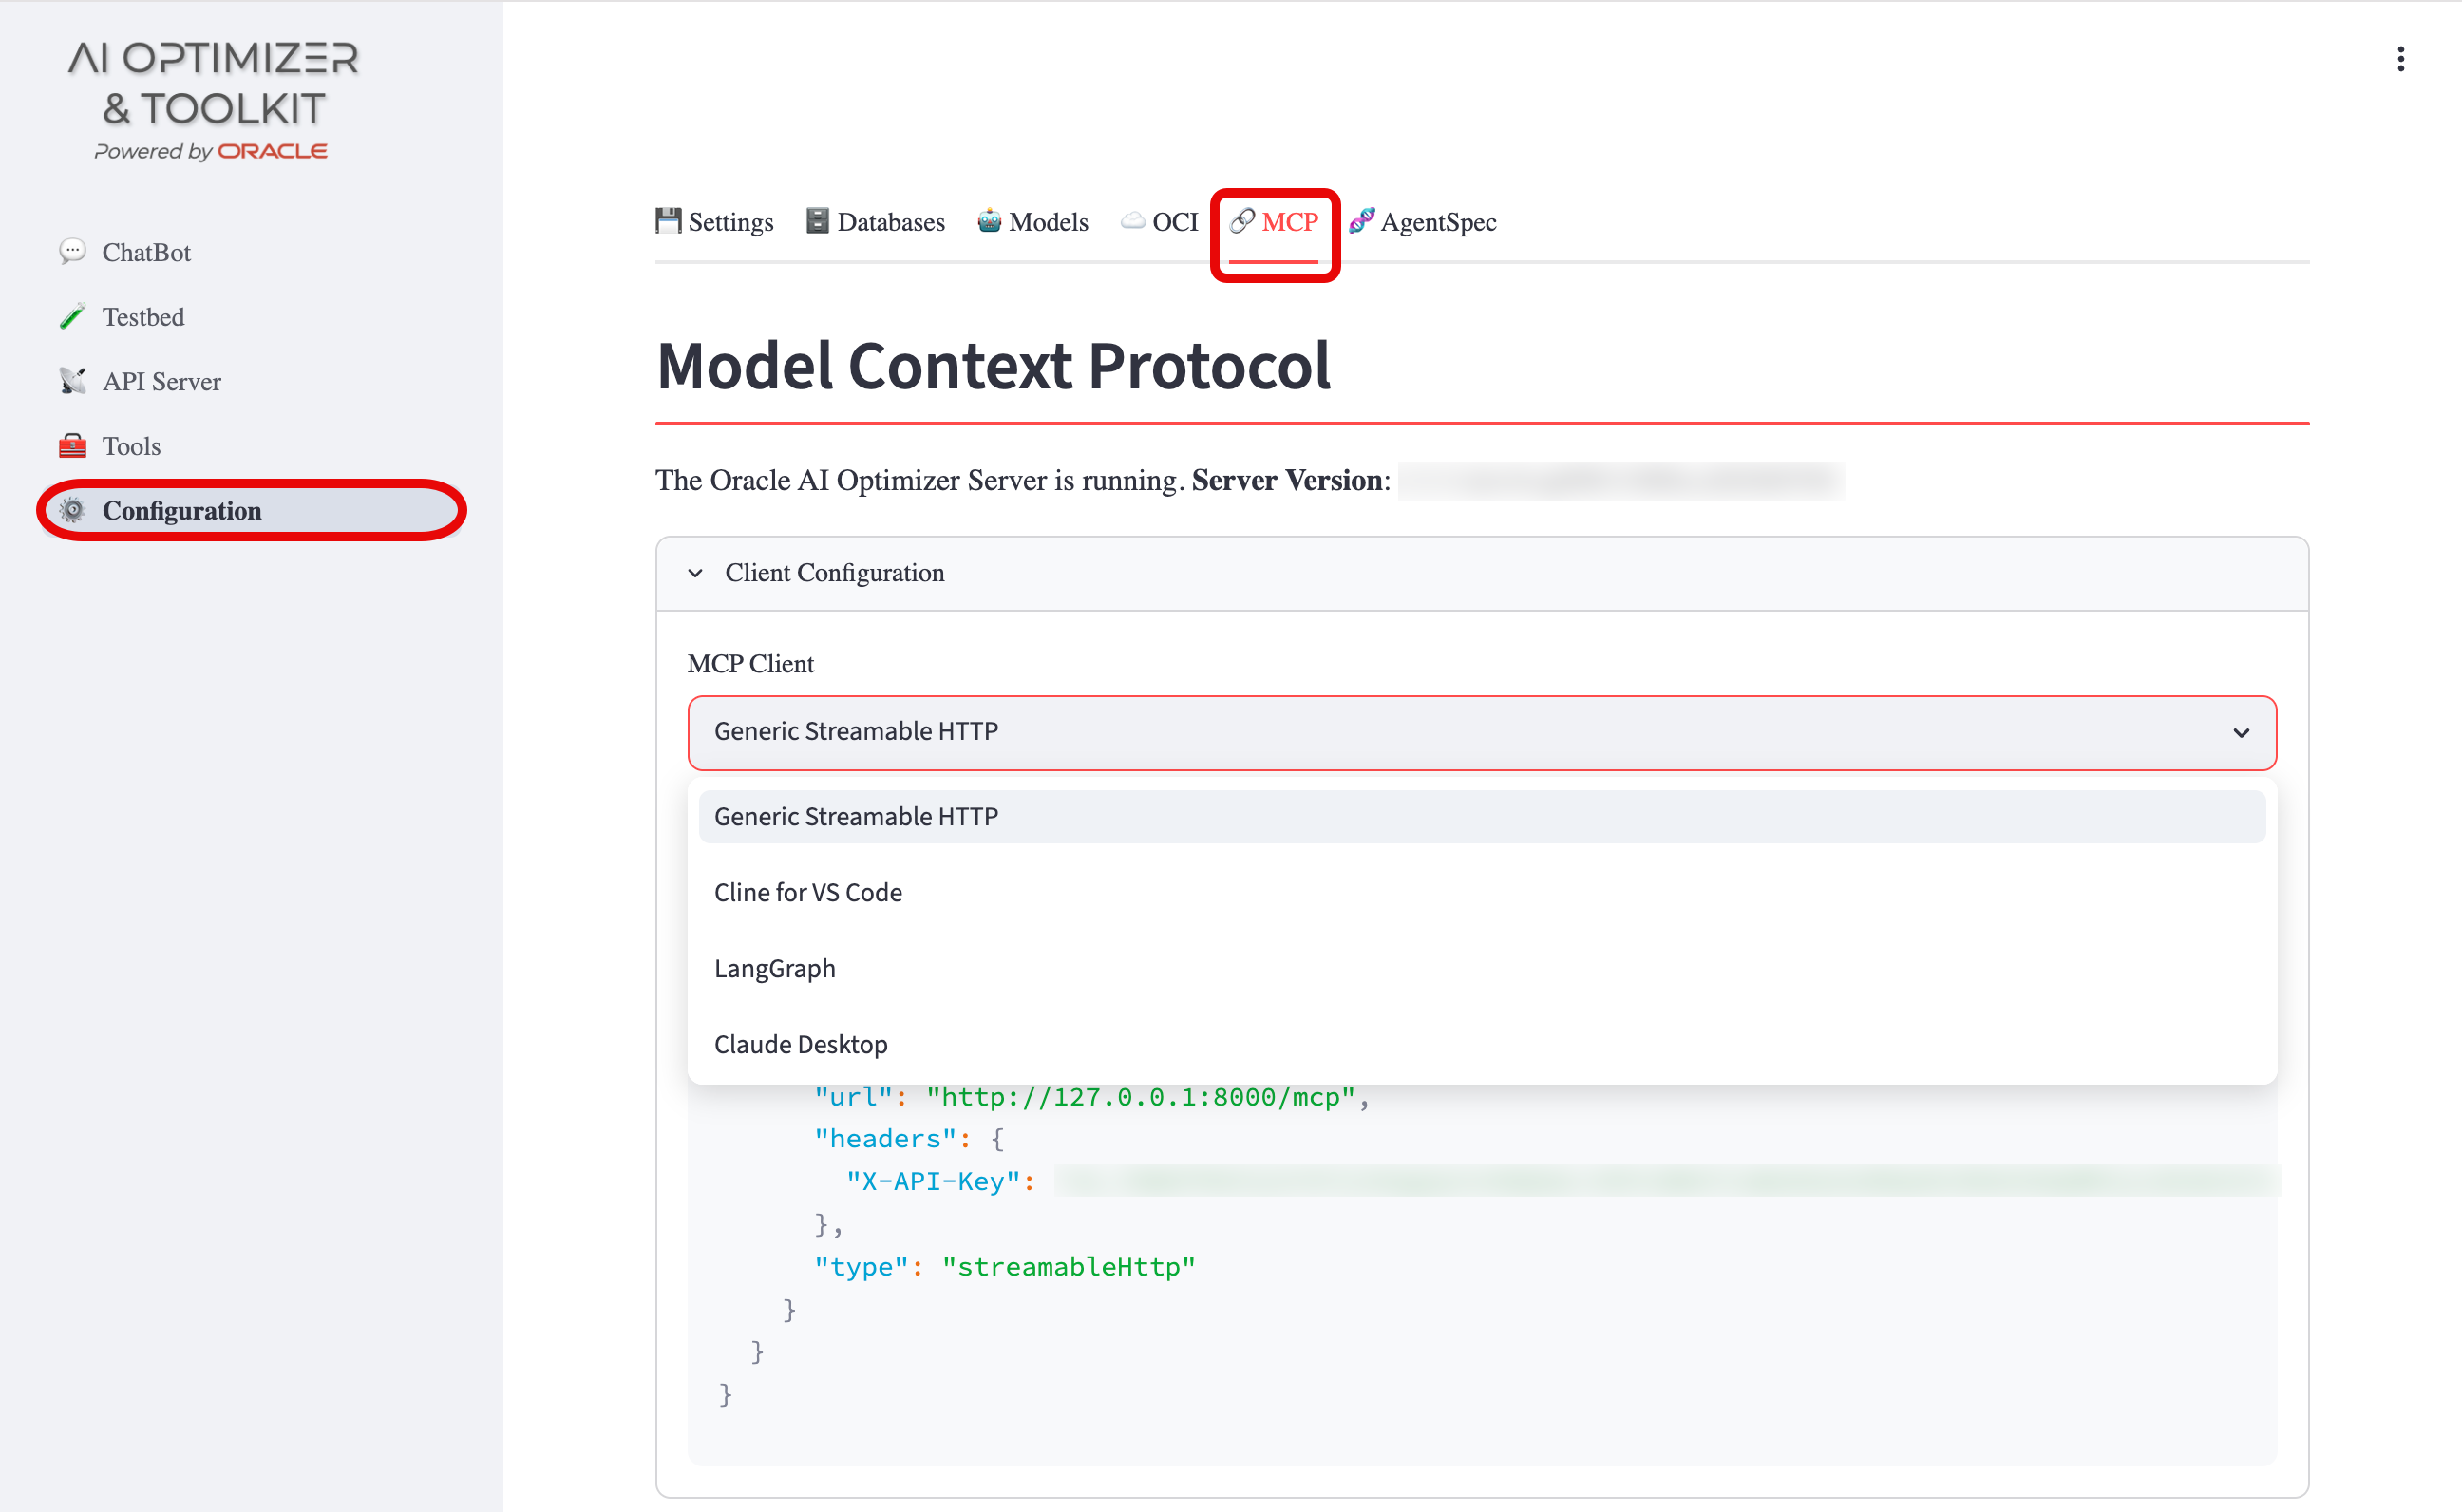
Task: Go to the Testbed page
Action: 250,317
